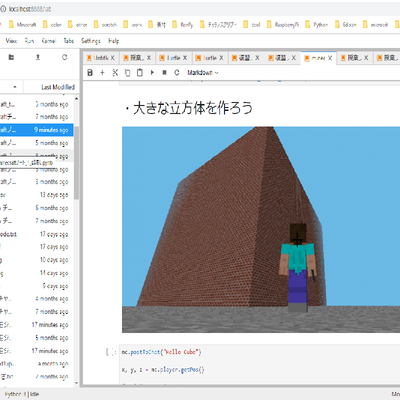Select the file modified a month ago
The height and width of the screenshot is (400, 400).
click(x=37, y=364)
